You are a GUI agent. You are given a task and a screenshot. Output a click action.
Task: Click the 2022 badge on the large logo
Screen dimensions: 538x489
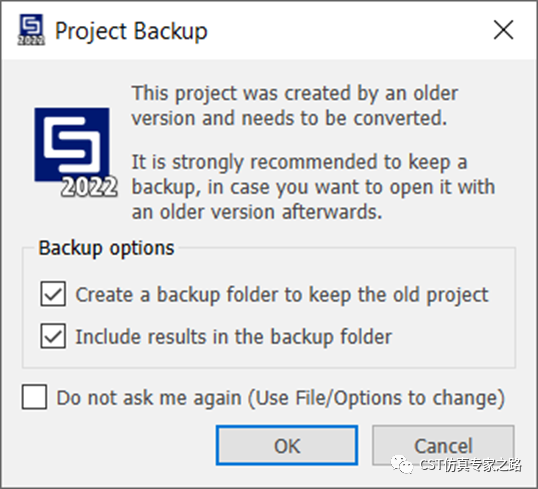(x=89, y=187)
